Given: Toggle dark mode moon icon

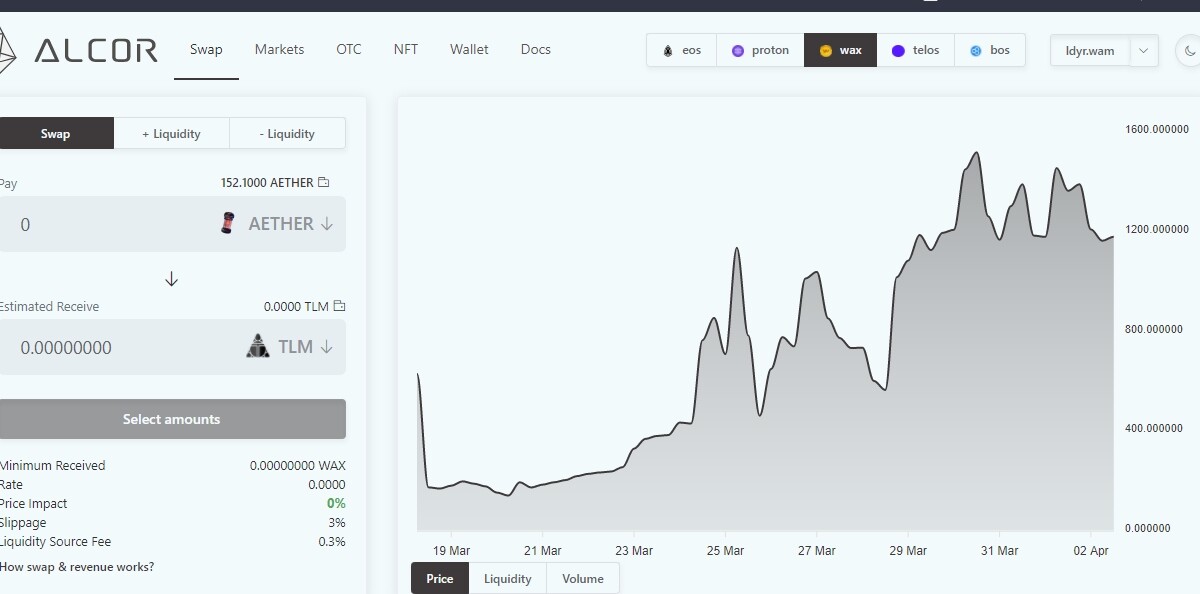Looking at the screenshot, I should [1189, 50].
